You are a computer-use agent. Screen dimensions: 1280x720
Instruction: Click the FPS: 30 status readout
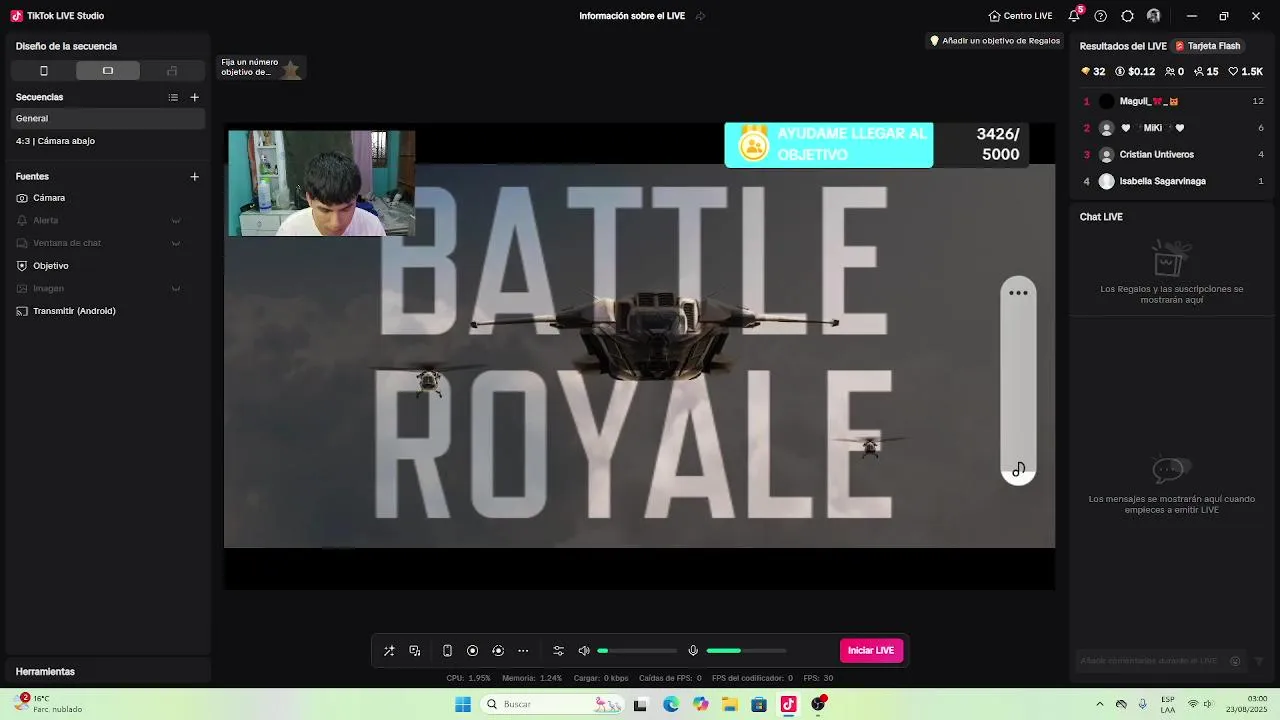[x=818, y=678]
